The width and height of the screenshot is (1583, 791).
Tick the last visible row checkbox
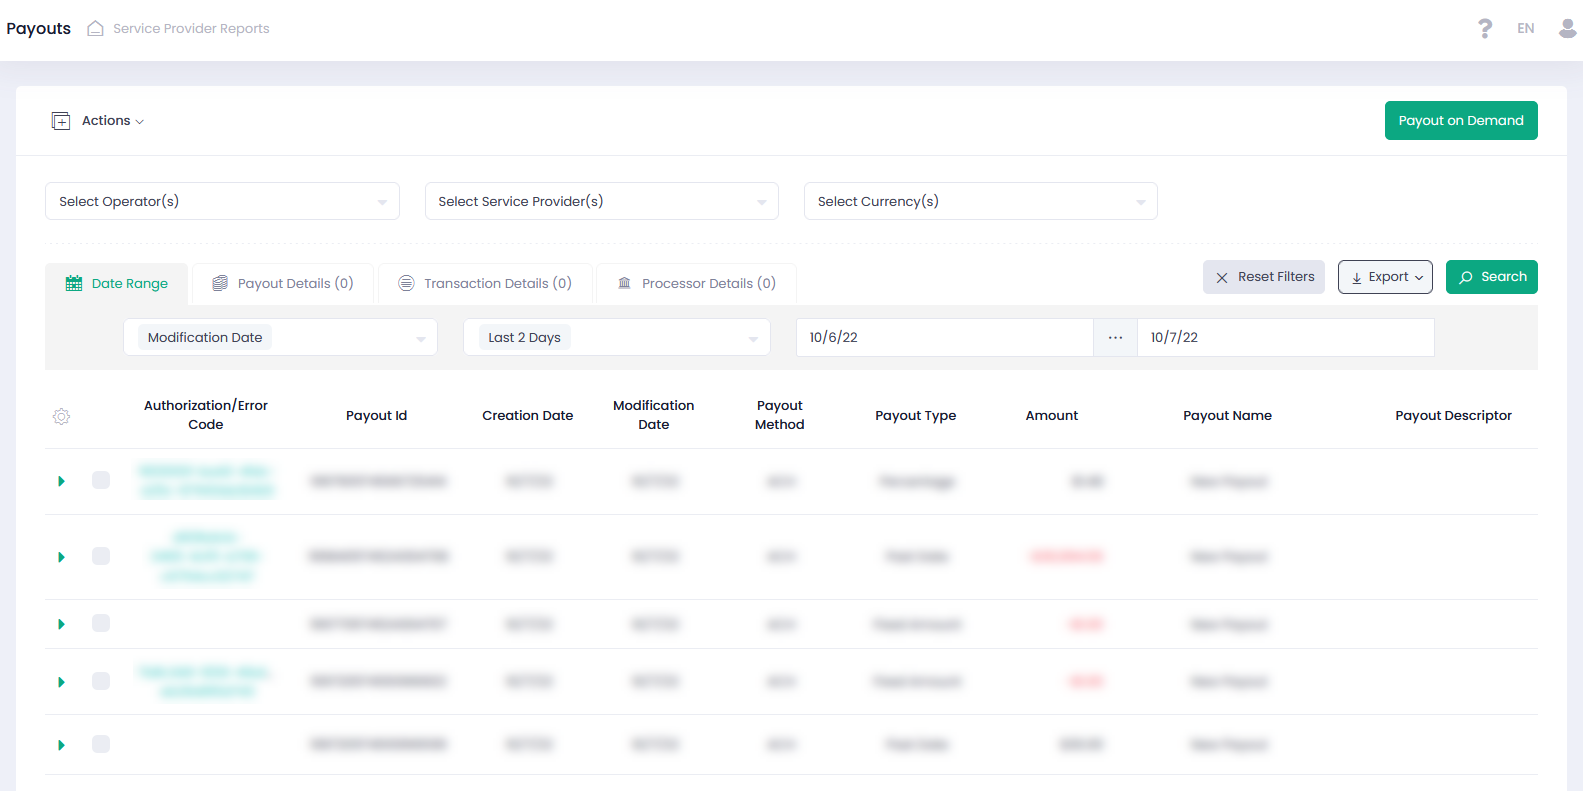101,744
